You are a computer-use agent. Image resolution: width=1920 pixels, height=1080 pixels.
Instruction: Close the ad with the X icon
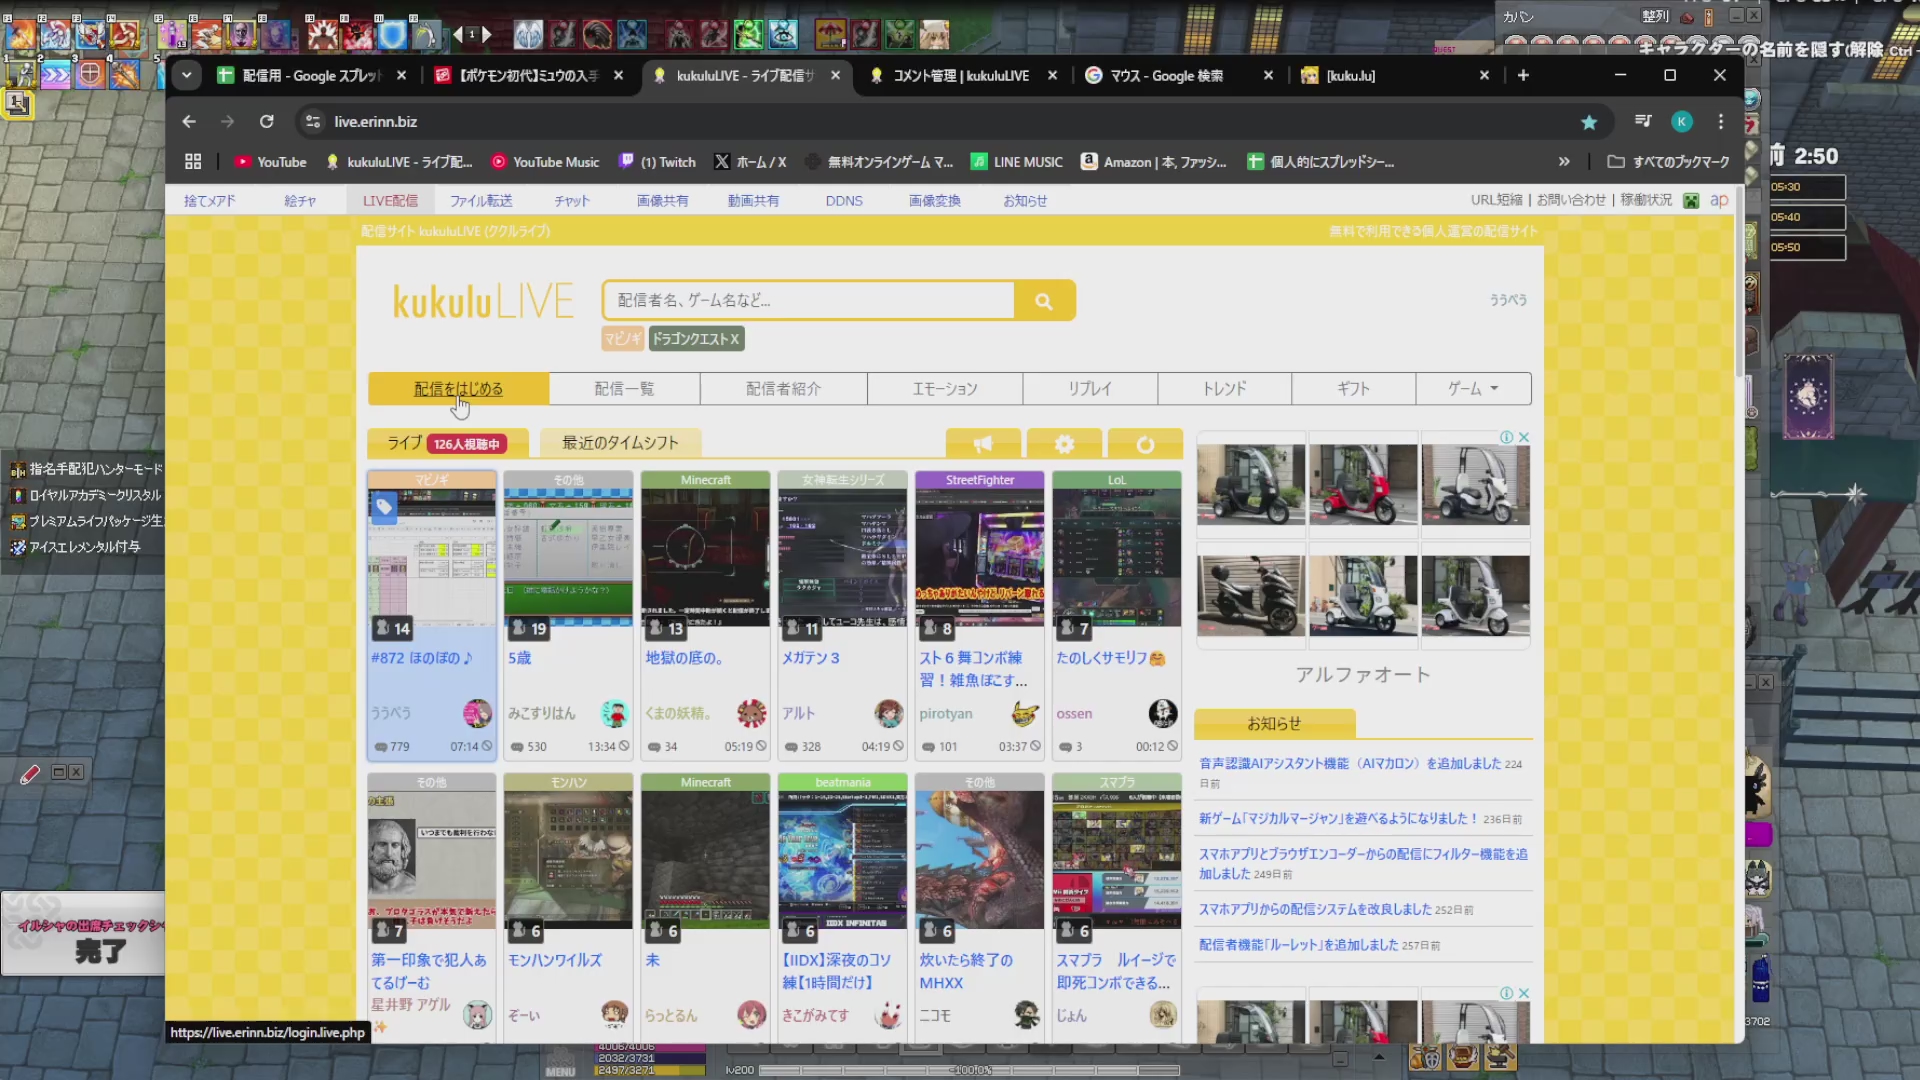(x=1524, y=438)
